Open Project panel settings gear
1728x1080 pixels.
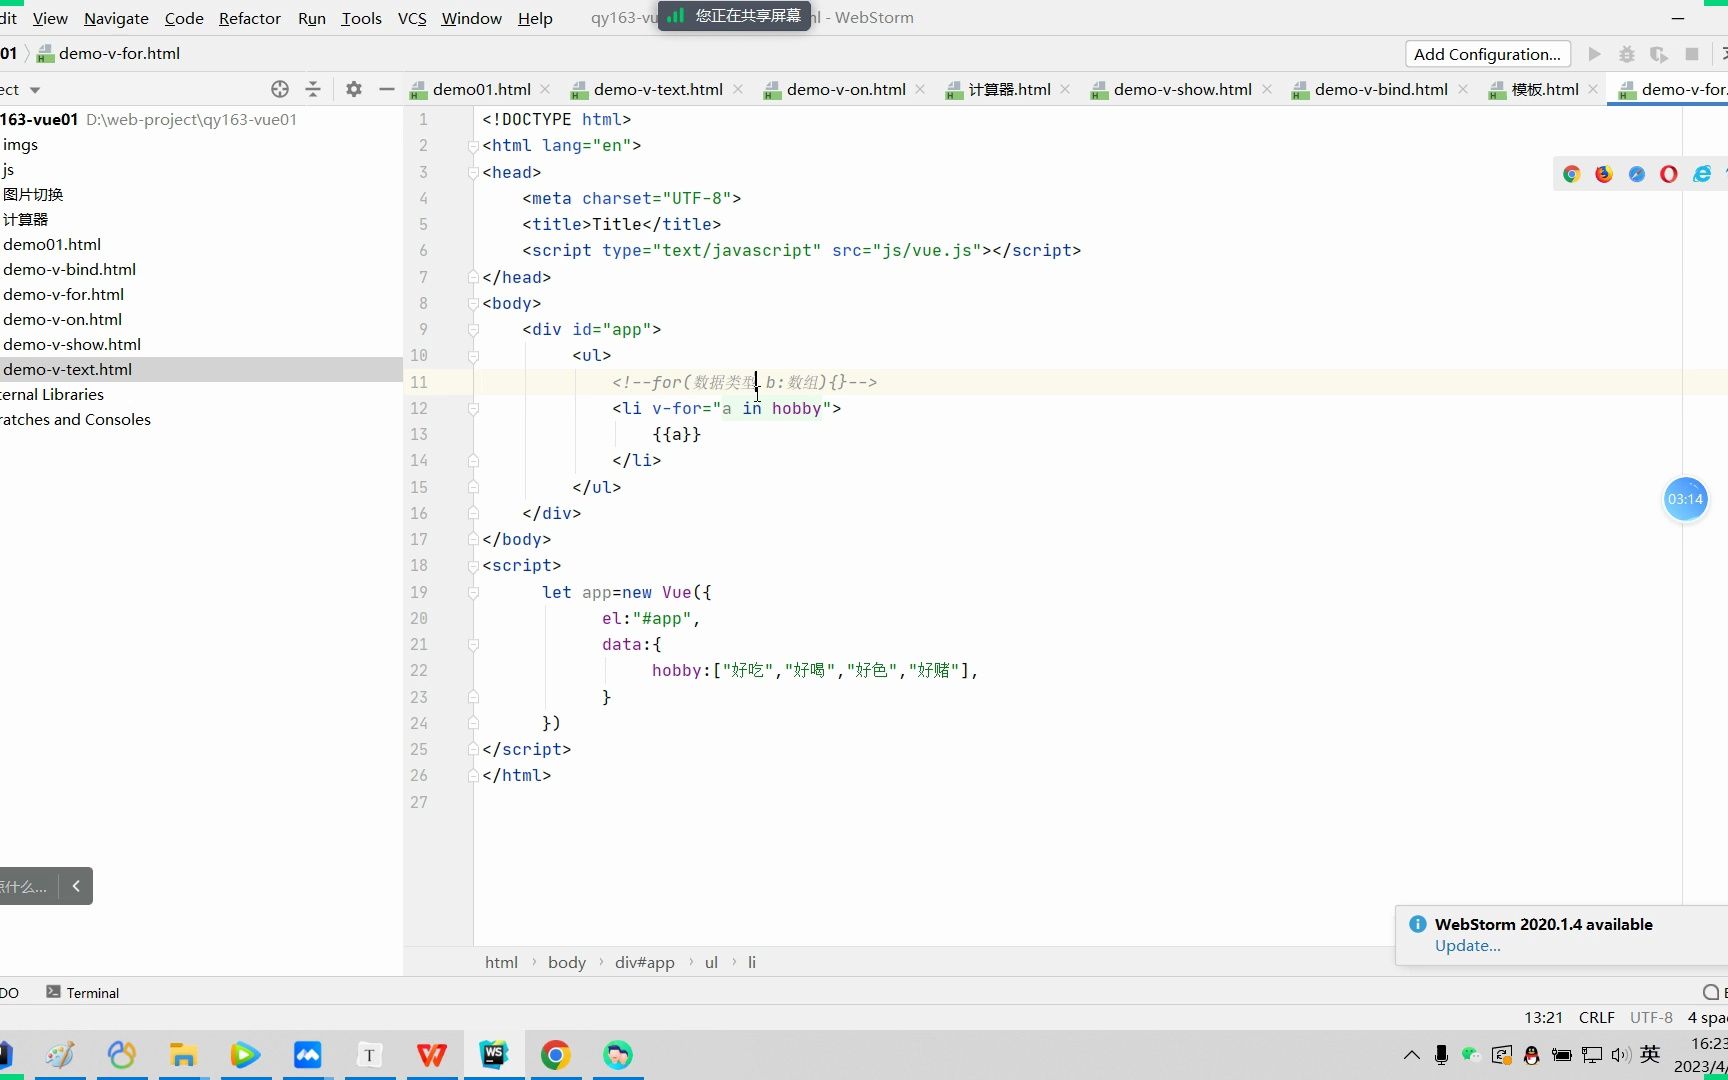point(354,89)
